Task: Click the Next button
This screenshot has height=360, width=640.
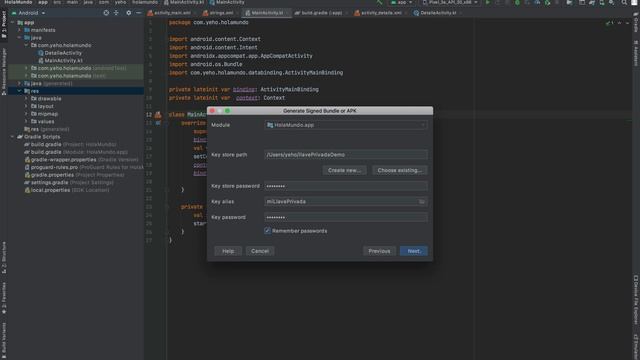Action: 414,251
